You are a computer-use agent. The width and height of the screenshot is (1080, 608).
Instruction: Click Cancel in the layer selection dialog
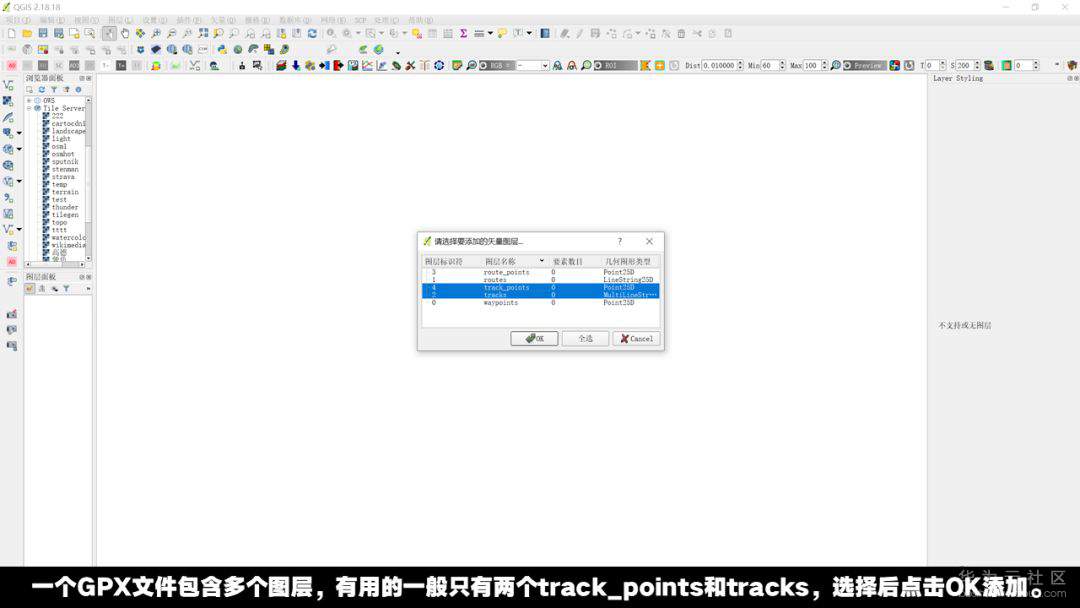point(636,339)
